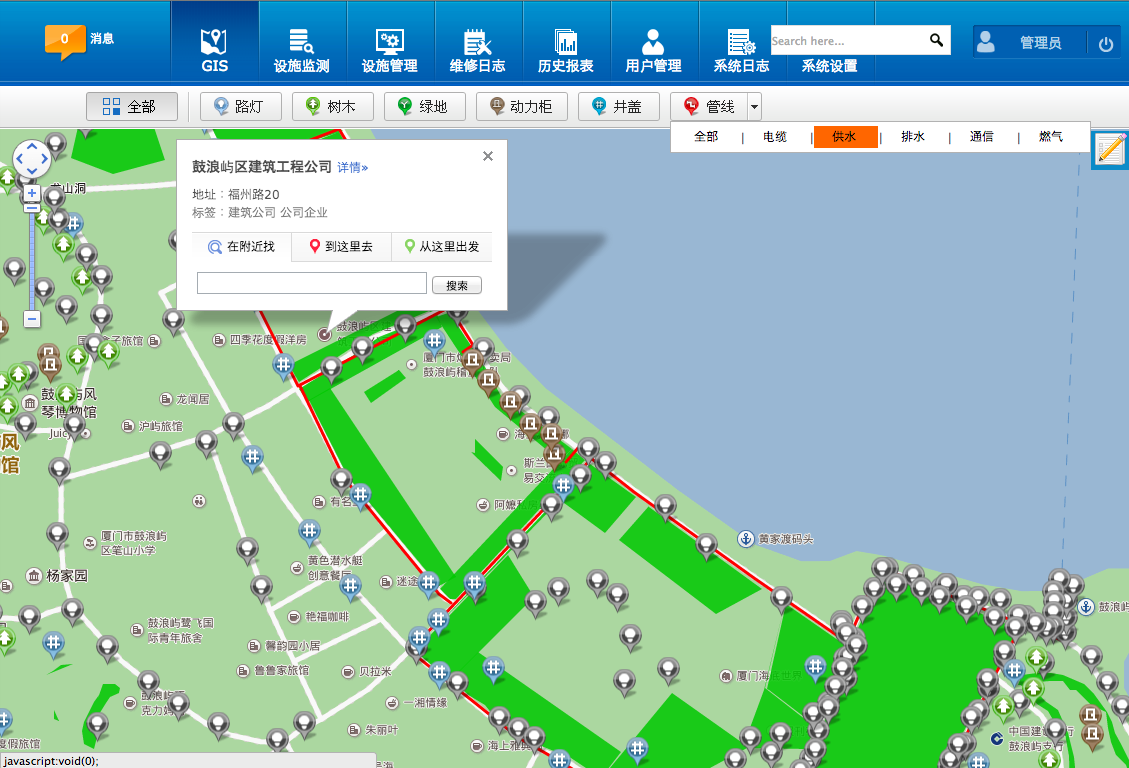Toggle the 路灯 streetlight layer filter

[240, 105]
